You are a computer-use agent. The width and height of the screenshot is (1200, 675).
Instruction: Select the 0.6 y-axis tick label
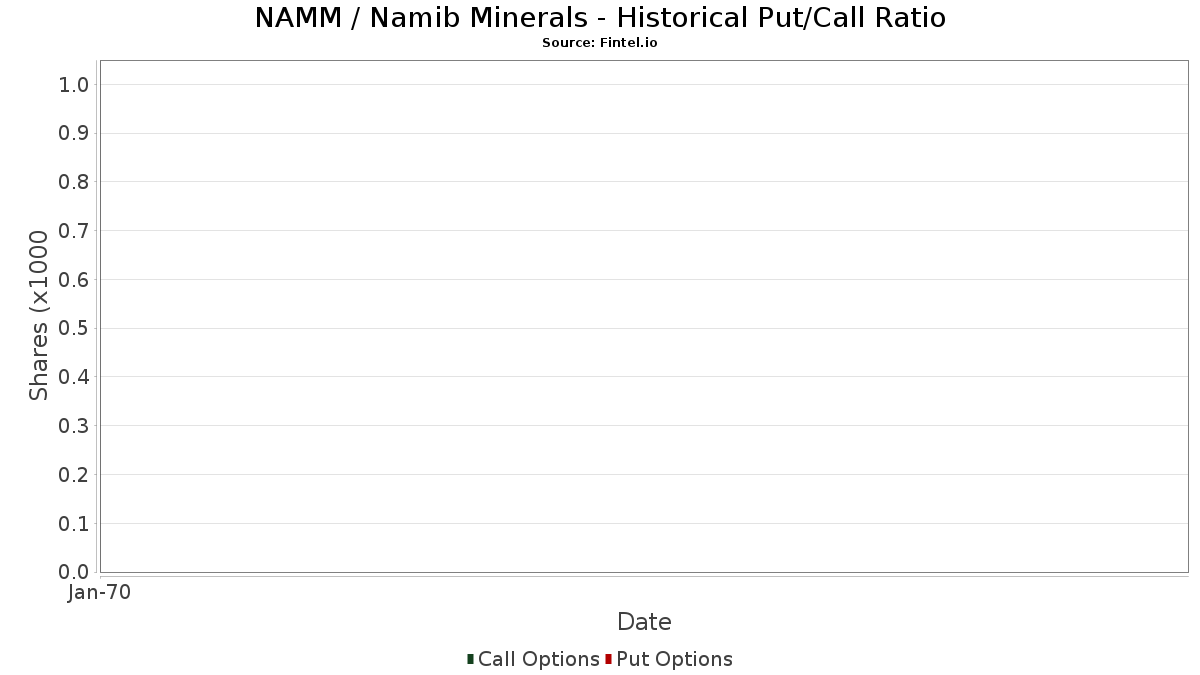[74, 280]
